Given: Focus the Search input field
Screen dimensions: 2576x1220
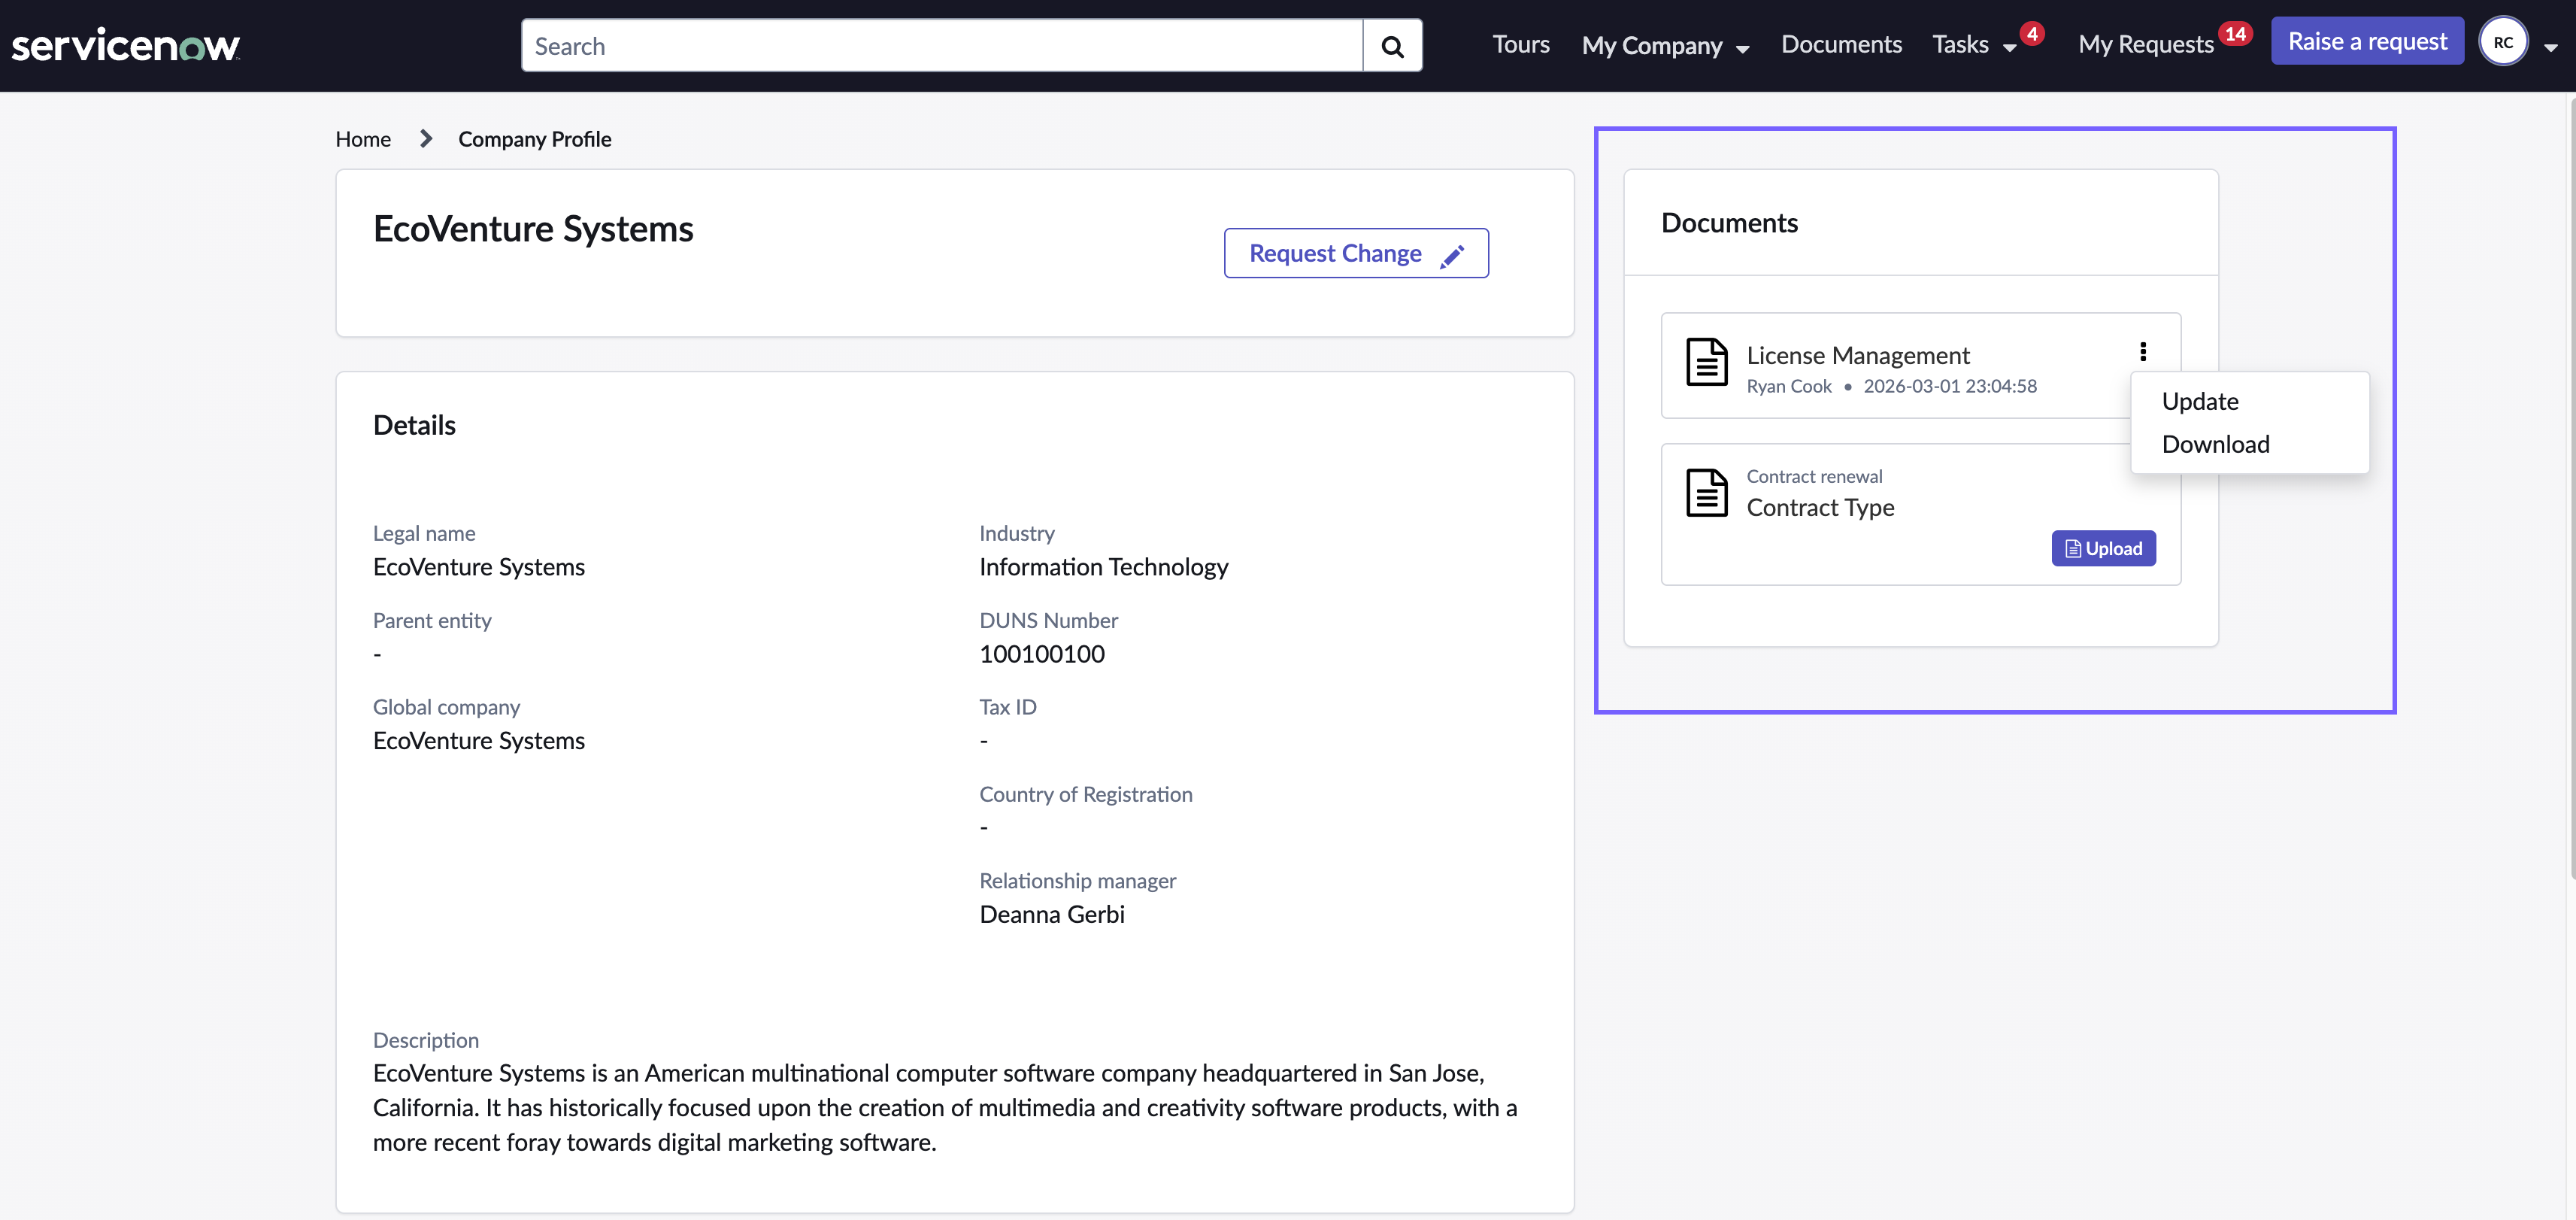Looking at the screenshot, I should click(942, 46).
